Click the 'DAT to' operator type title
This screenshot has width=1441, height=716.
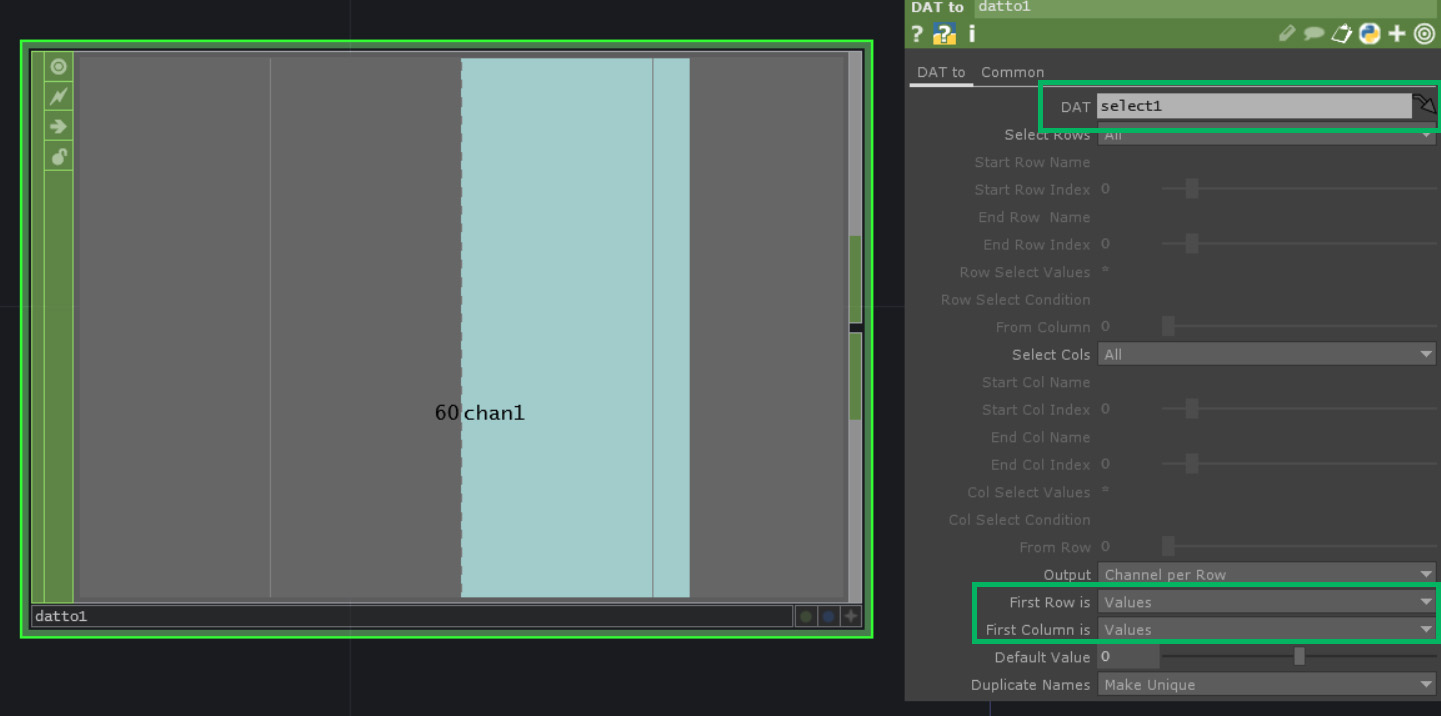click(x=937, y=7)
